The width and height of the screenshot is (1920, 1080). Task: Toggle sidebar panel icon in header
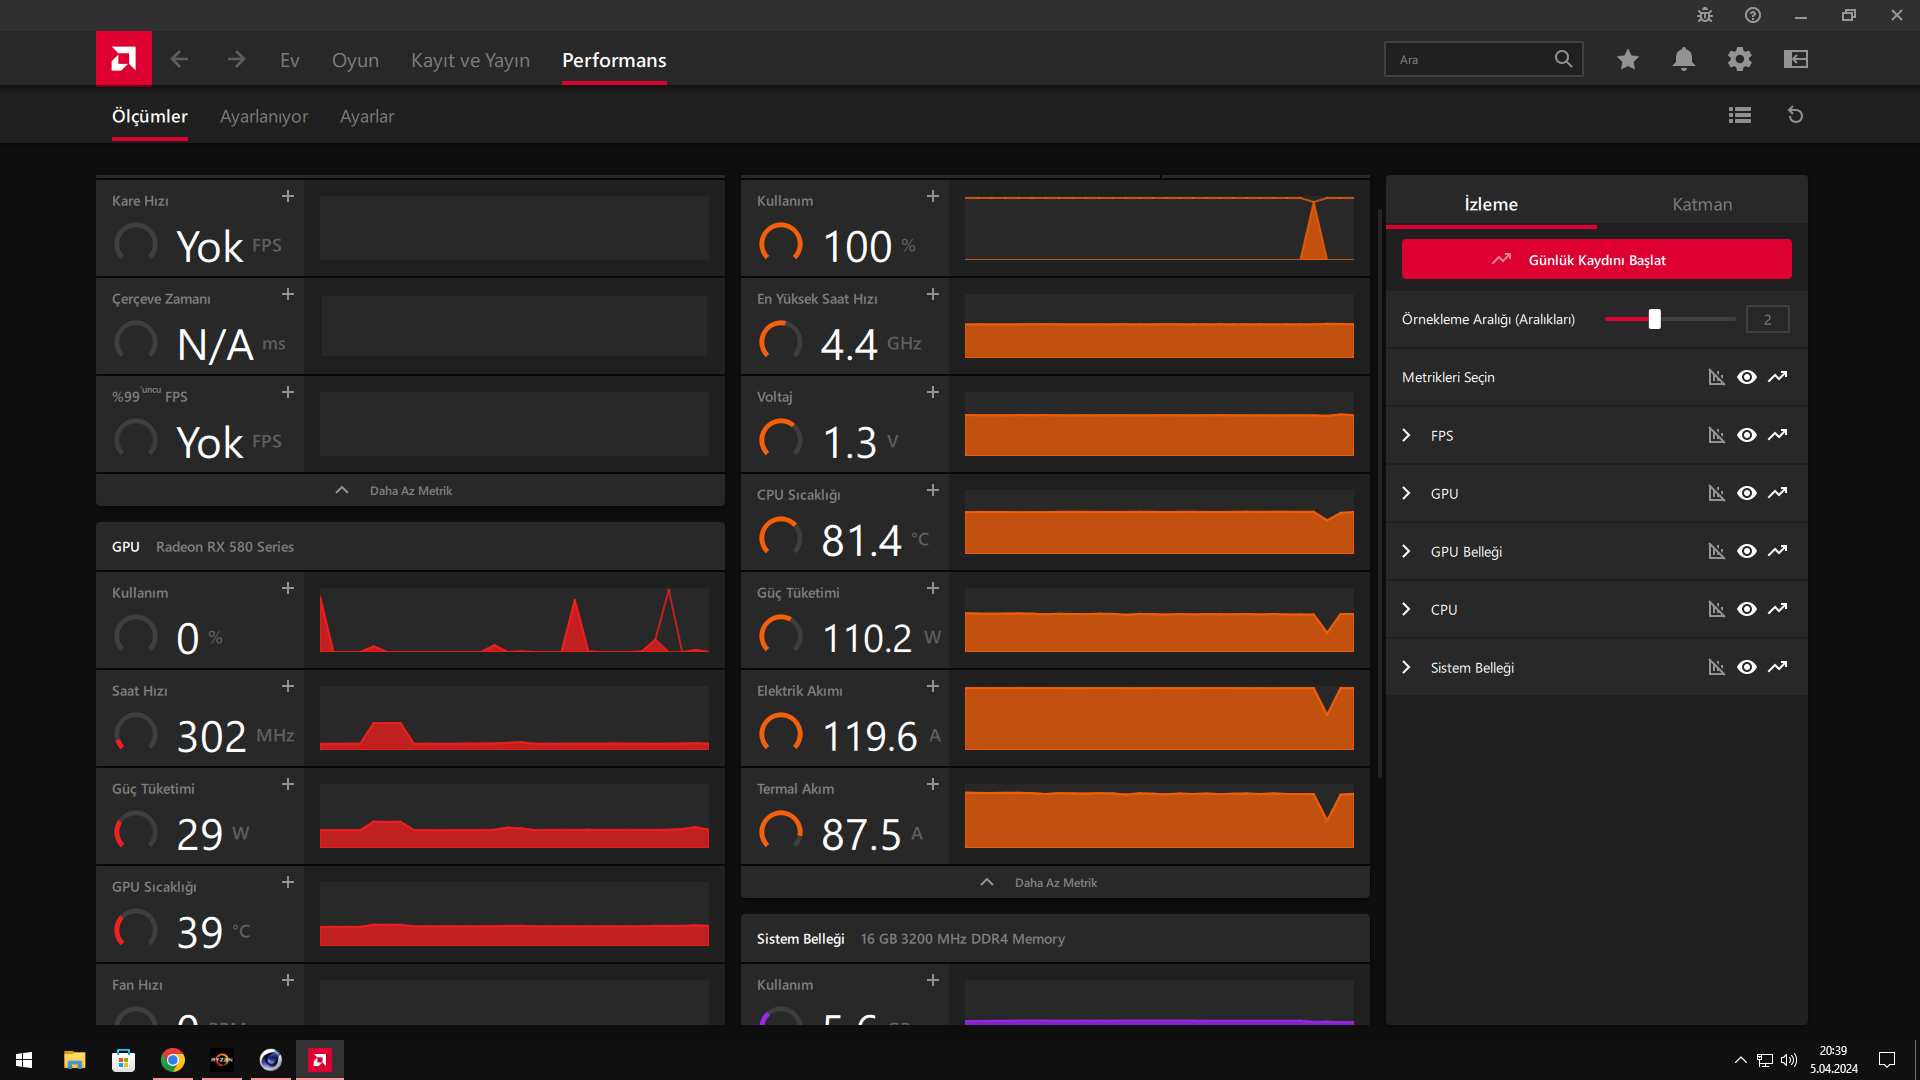pos(1796,59)
